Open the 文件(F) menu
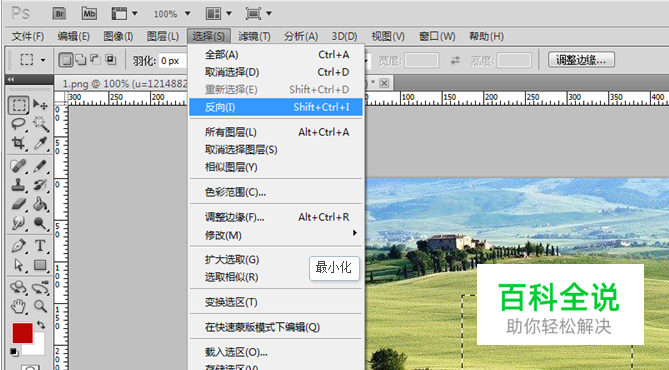Screen dimensions: 669x370 point(28,37)
